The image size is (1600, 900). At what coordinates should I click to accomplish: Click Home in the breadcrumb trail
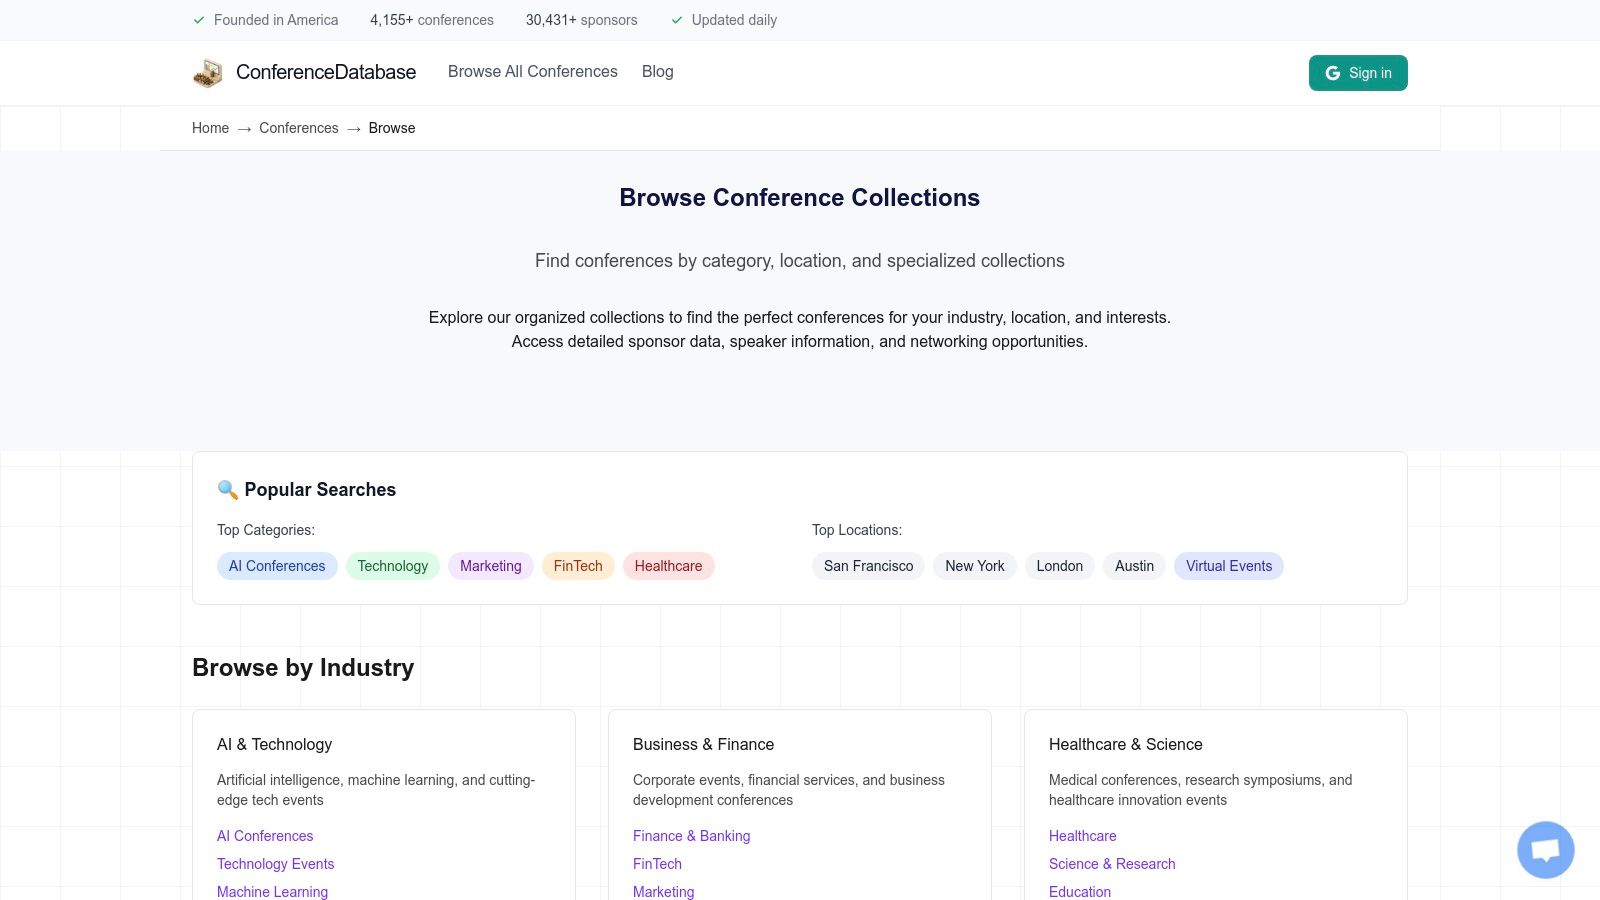tap(210, 128)
